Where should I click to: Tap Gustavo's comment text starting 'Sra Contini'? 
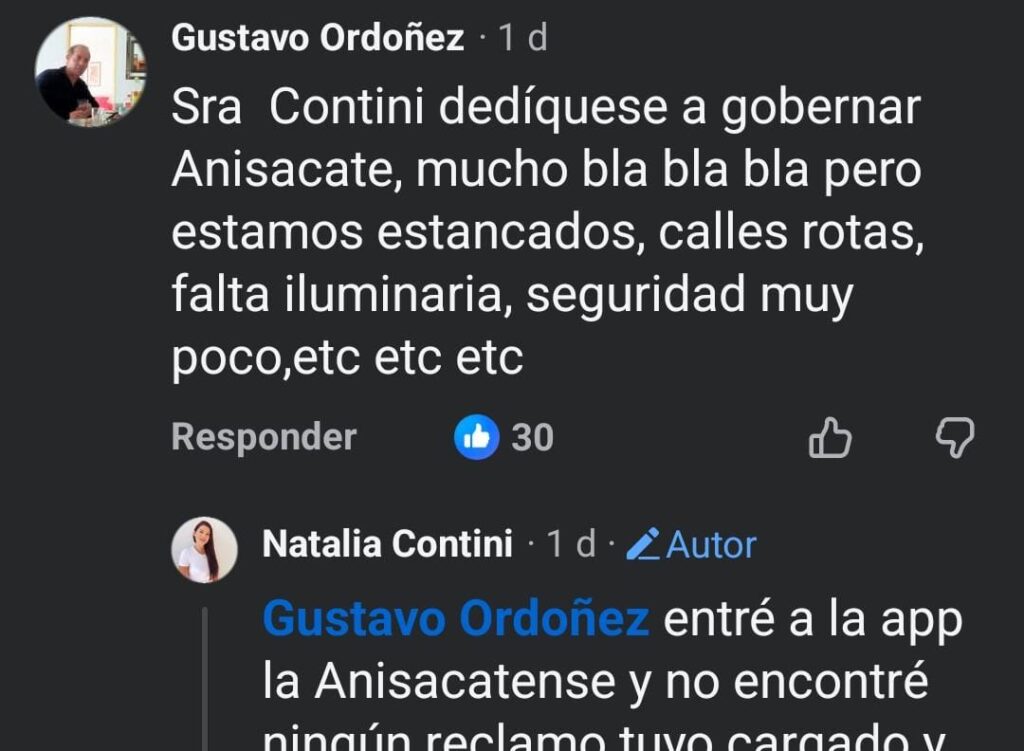(x=545, y=109)
